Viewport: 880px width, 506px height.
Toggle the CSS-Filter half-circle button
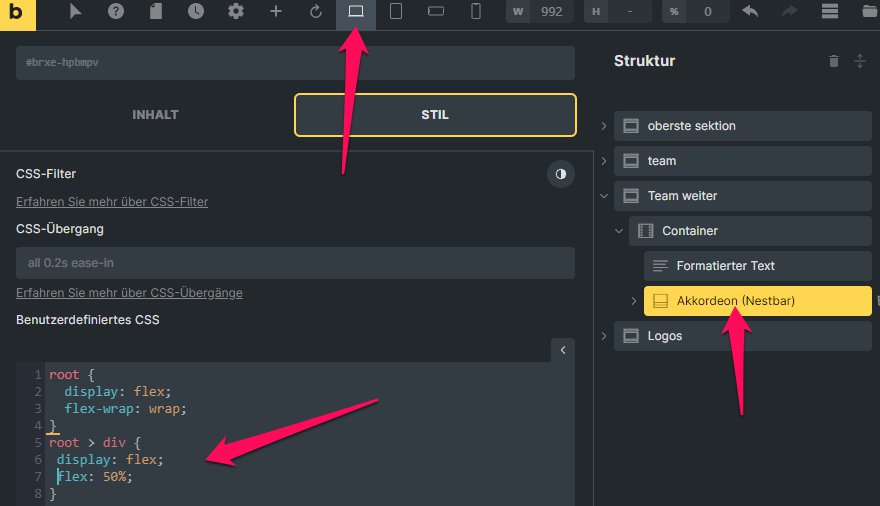tap(561, 174)
